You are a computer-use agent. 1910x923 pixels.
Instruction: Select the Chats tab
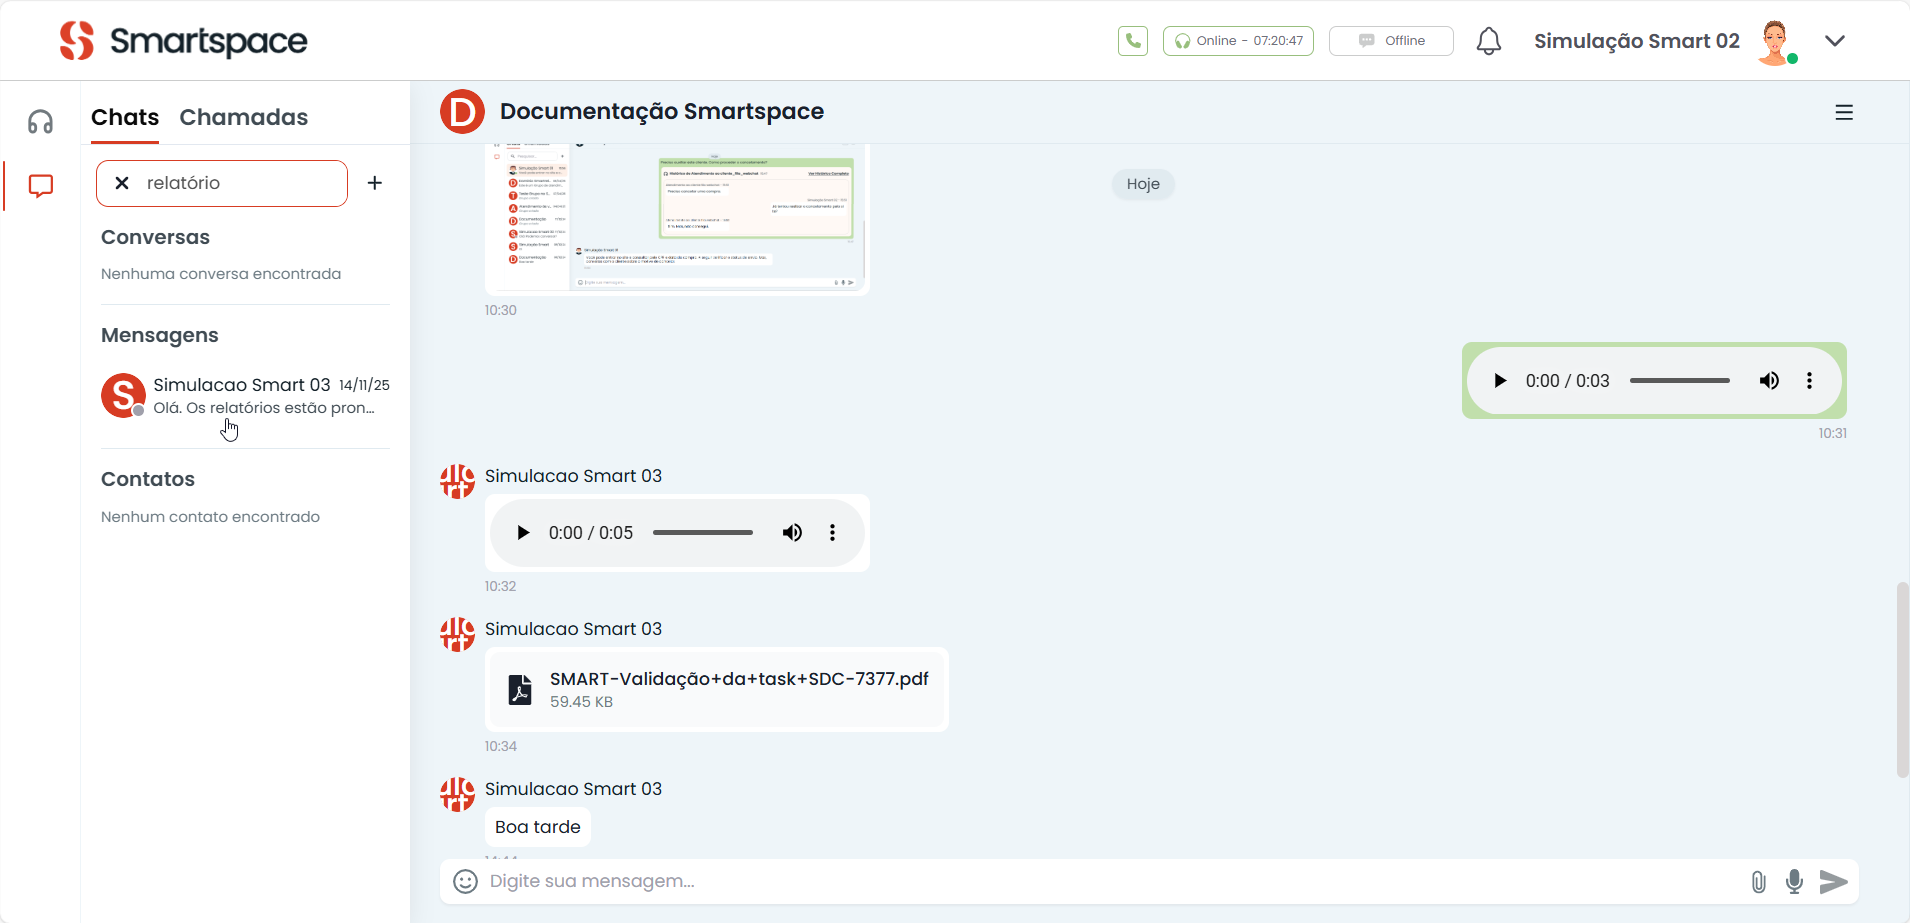point(125,117)
